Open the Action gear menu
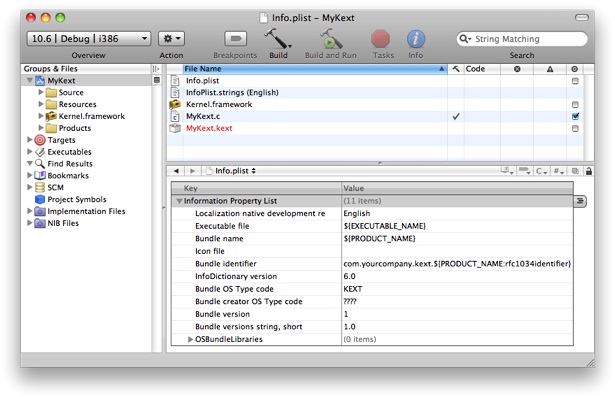This screenshot has height=398, width=615. pyautogui.click(x=171, y=38)
